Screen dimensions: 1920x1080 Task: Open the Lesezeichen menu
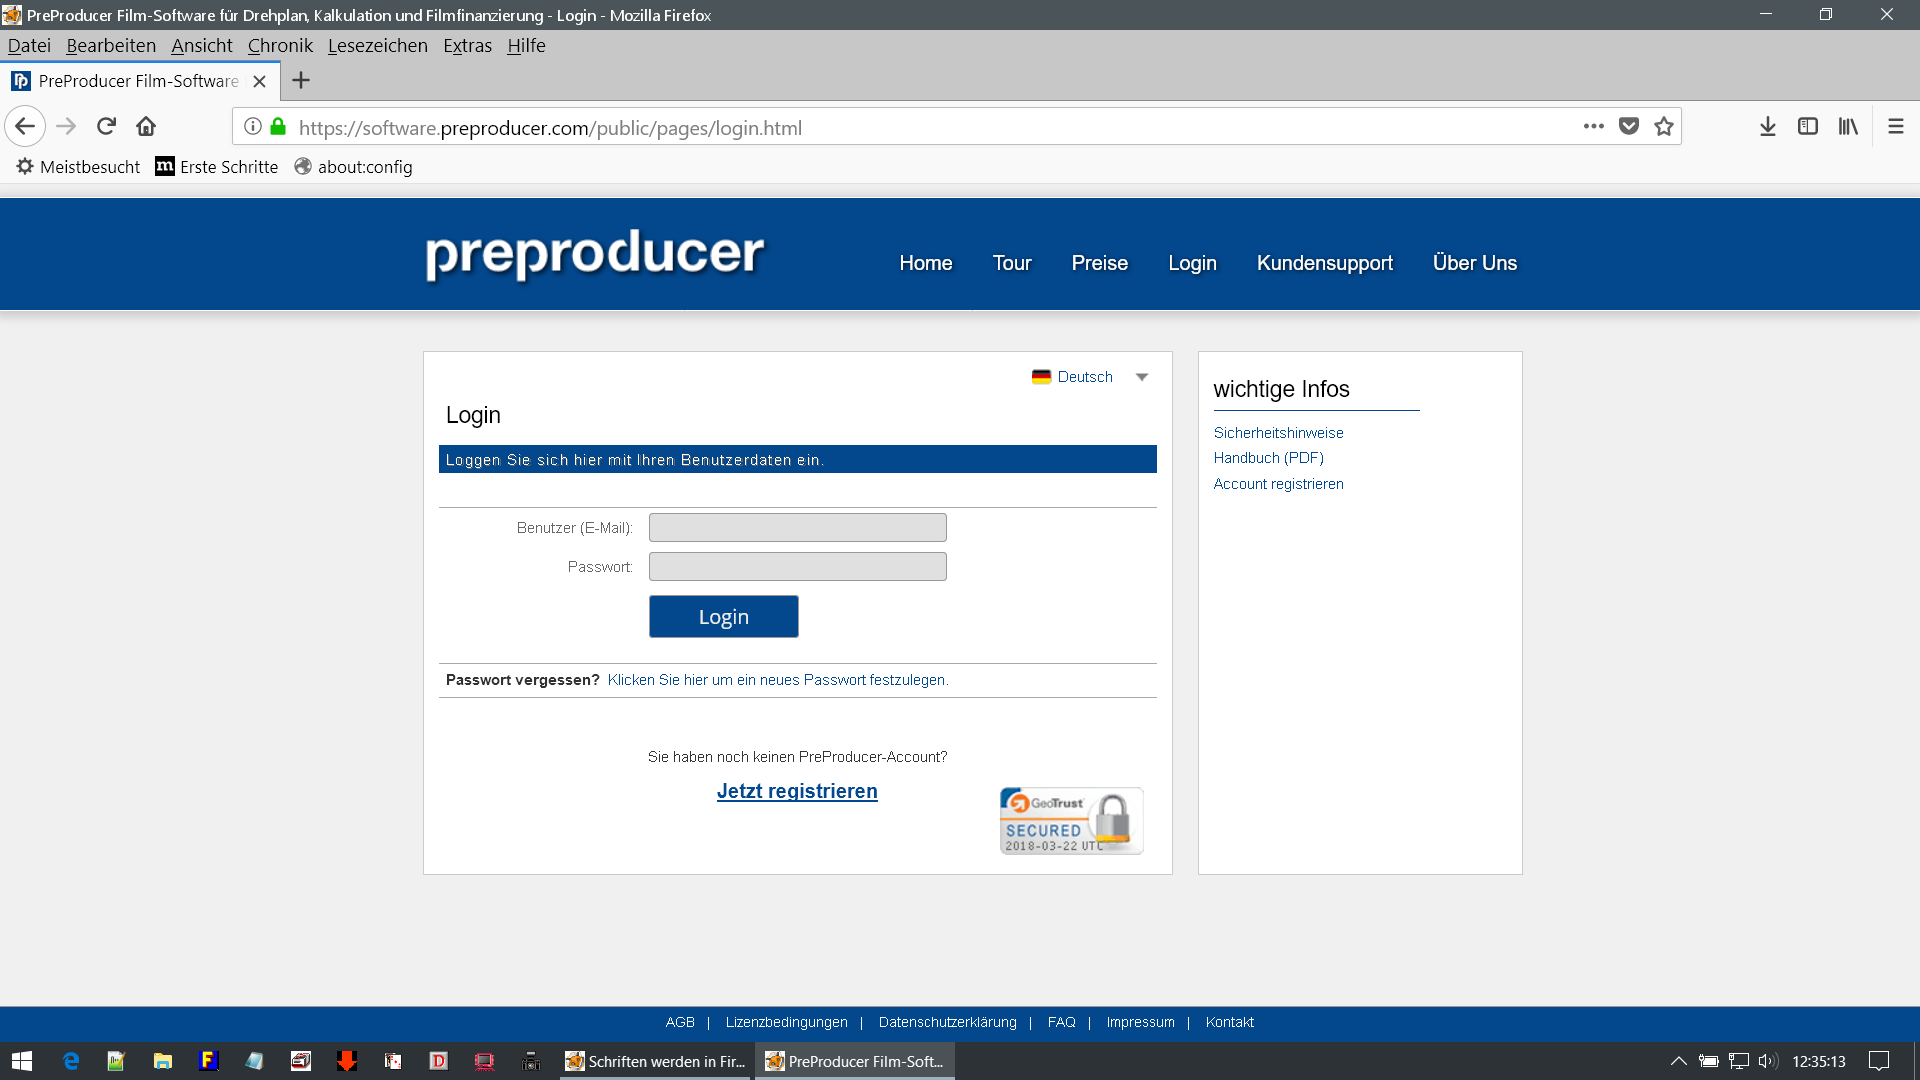click(377, 46)
